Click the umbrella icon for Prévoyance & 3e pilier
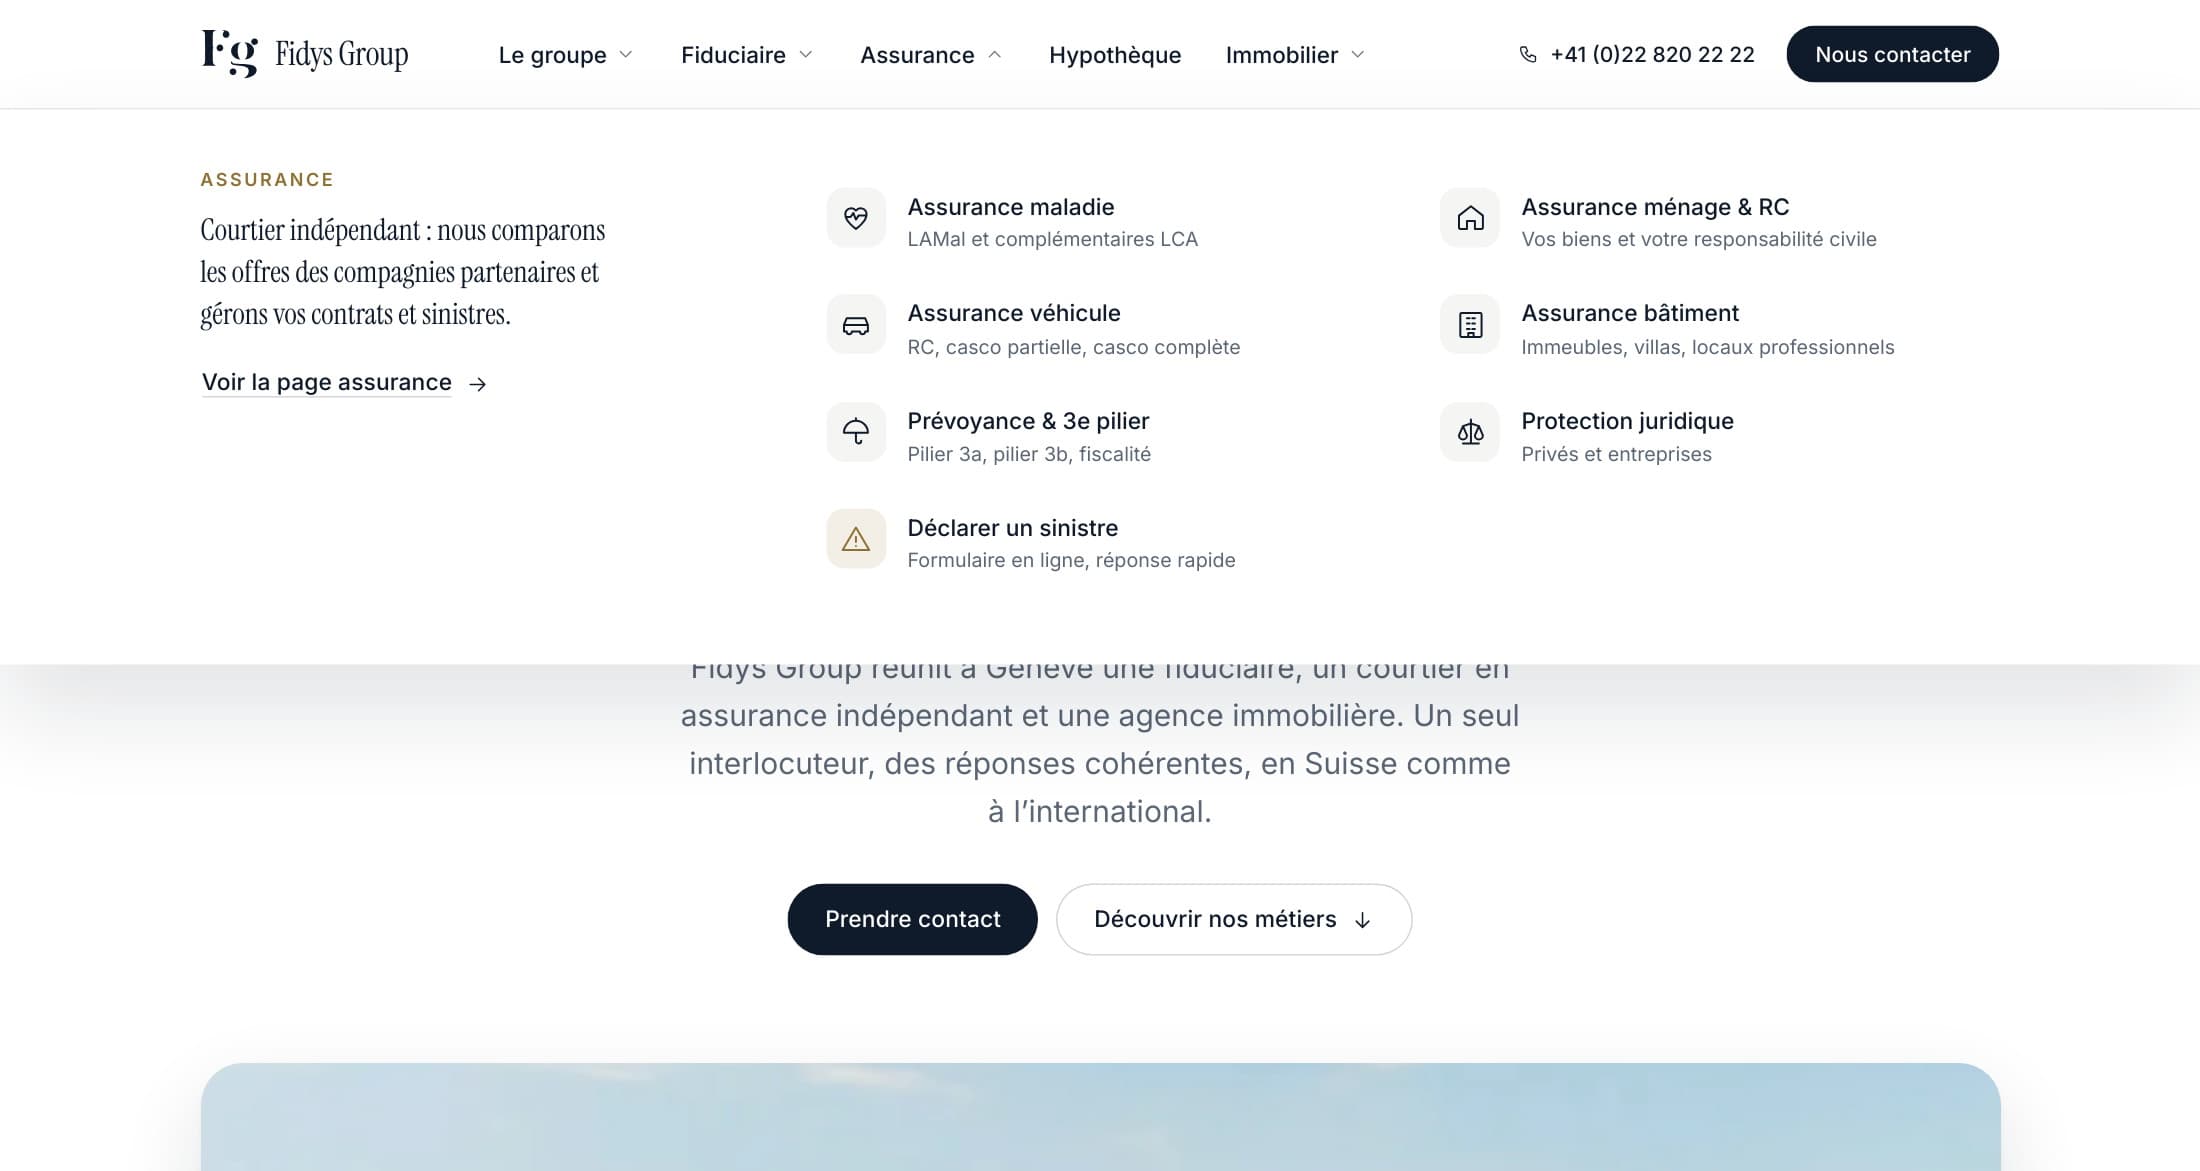This screenshot has width=2200, height=1171. (856, 432)
